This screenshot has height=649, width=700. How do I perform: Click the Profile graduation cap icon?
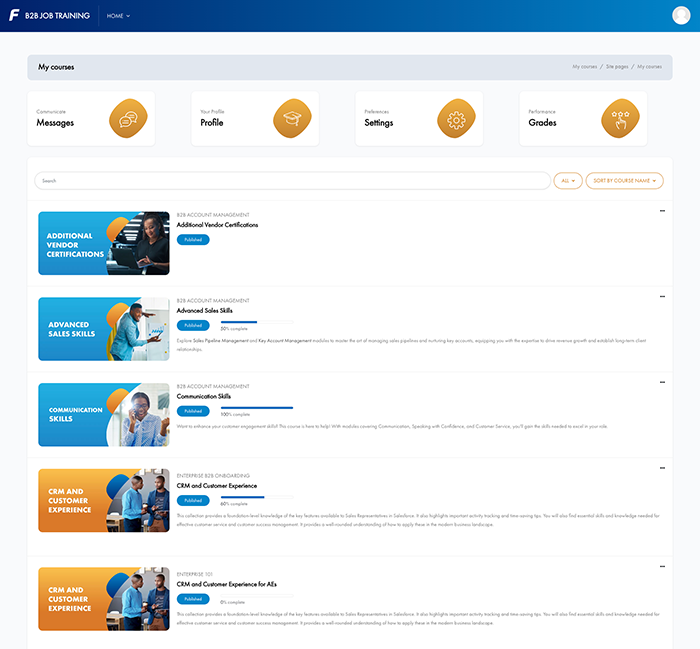click(x=292, y=119)
